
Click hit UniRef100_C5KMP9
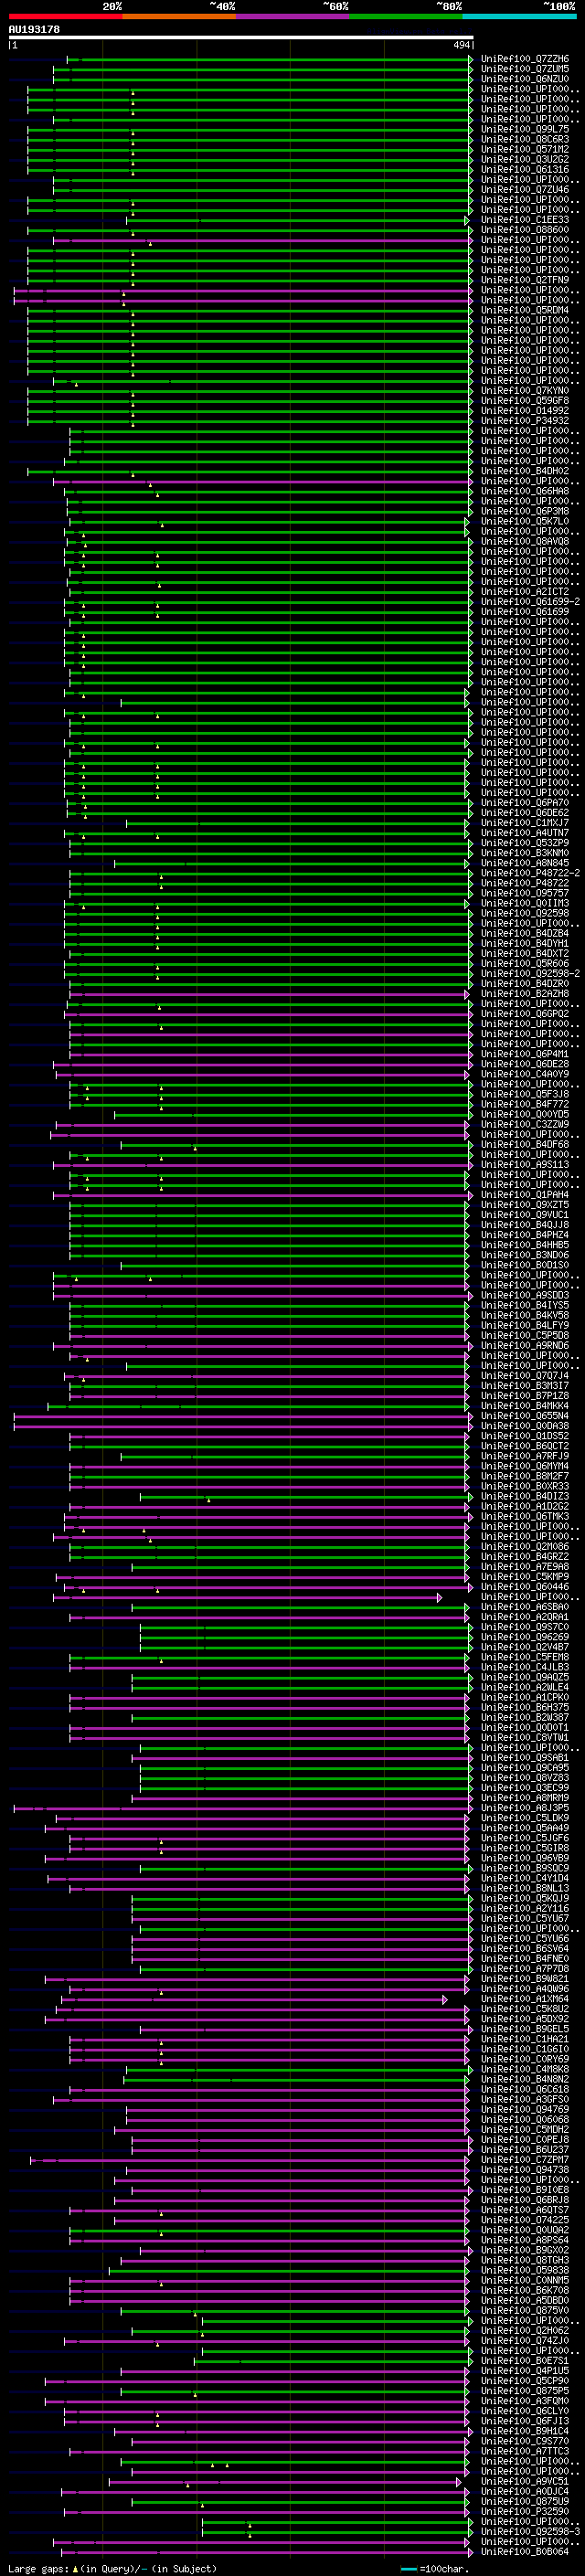click(525, 1577)
